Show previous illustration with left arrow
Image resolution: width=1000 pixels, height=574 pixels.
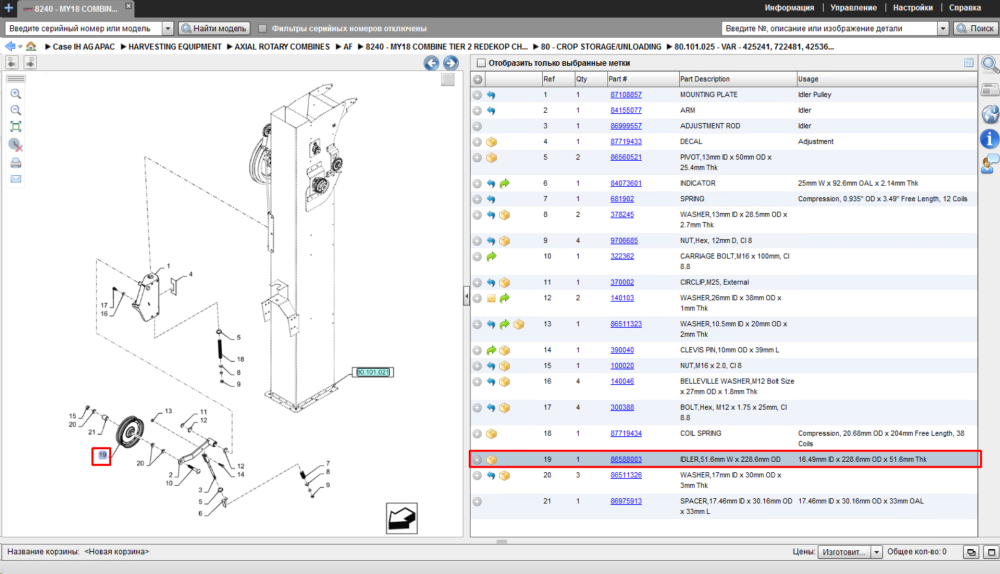point(432,63)
